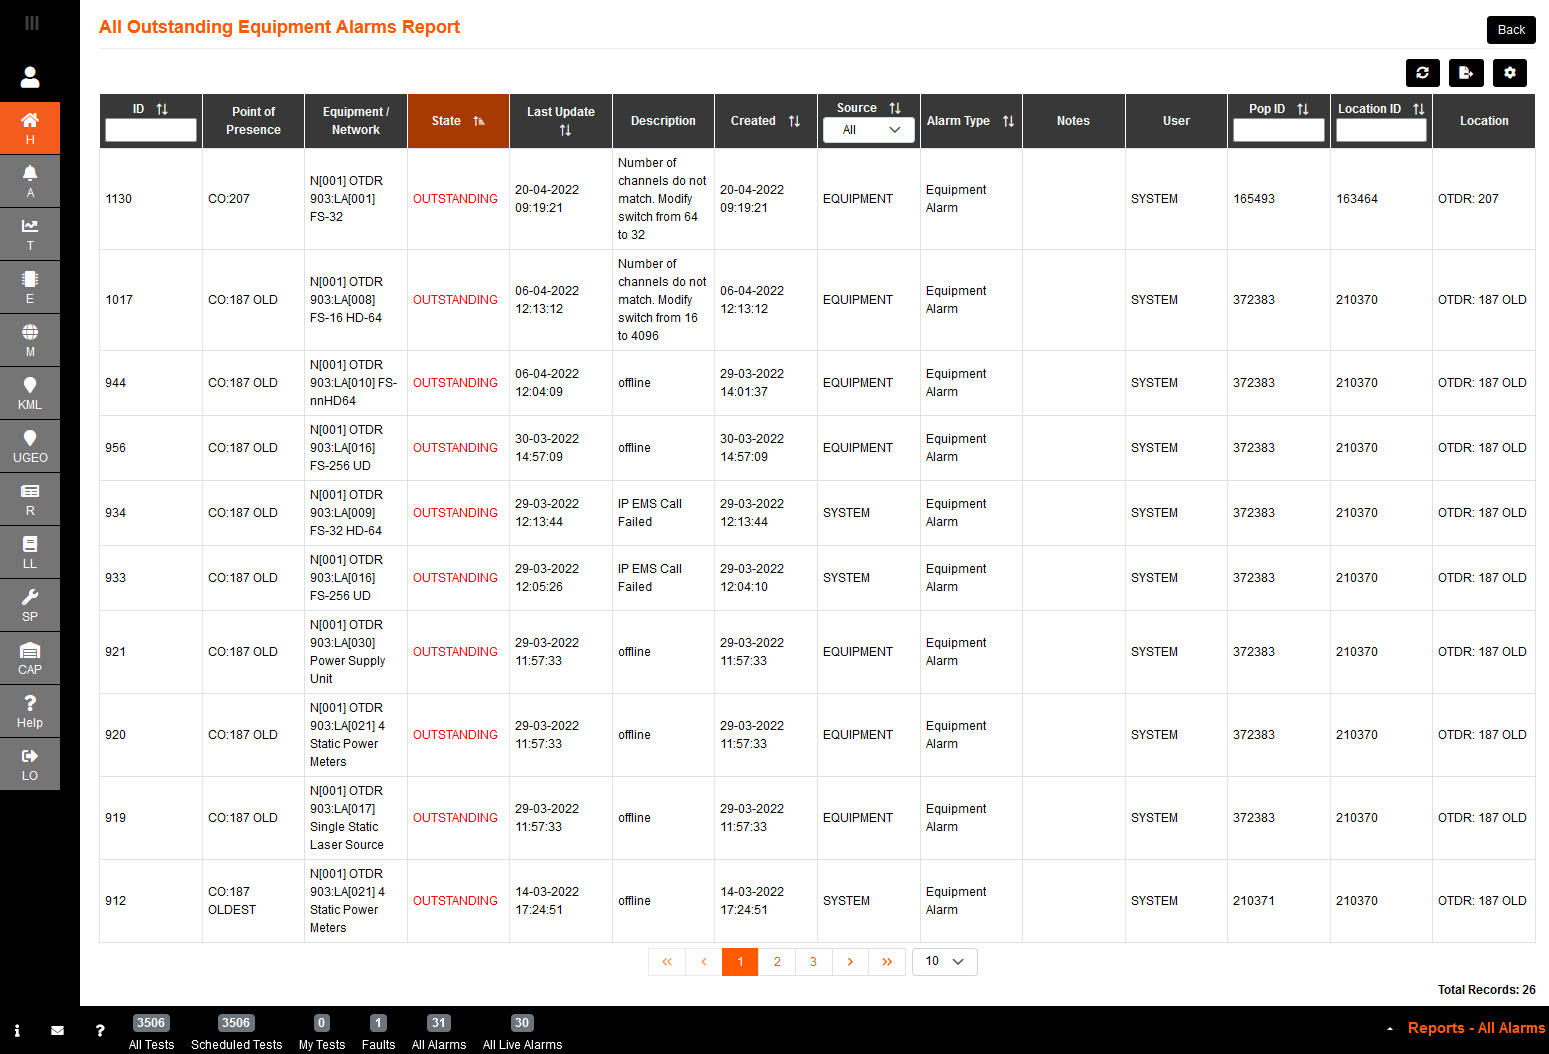Open the Map view via globe icon
This screenshot has width=1549, height=1054.
pyautogui.click(x=30, y=340)
